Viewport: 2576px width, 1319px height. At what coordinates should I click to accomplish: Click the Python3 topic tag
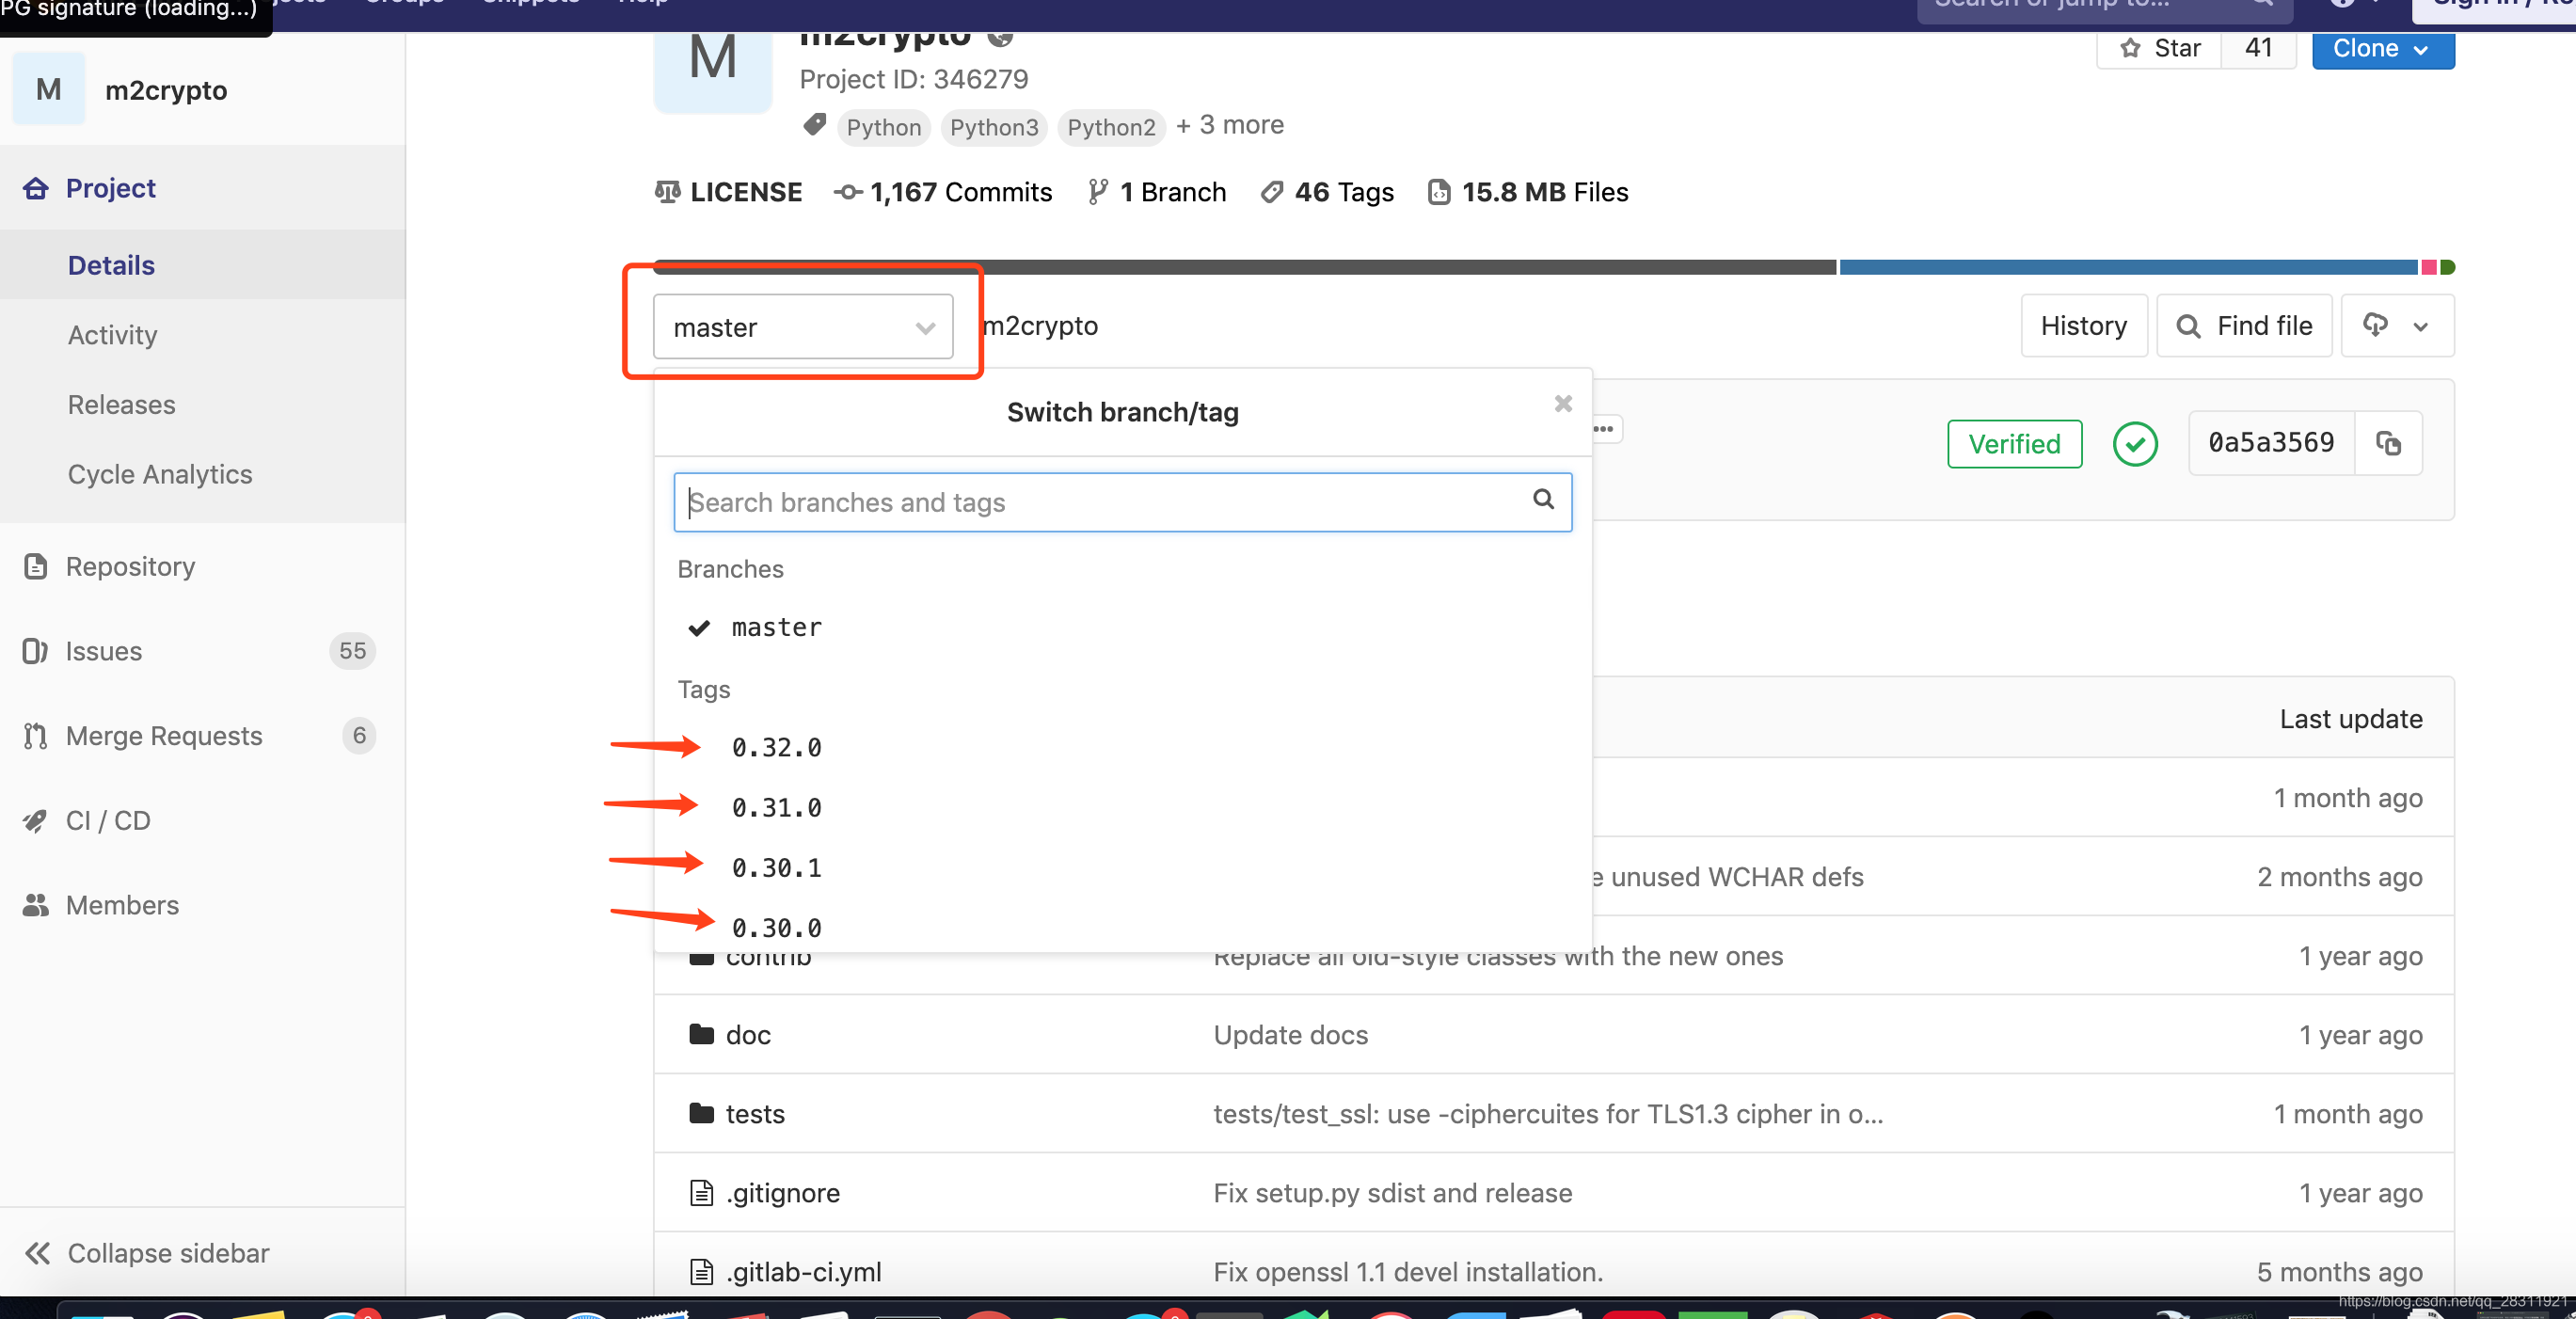click(994, 127)
